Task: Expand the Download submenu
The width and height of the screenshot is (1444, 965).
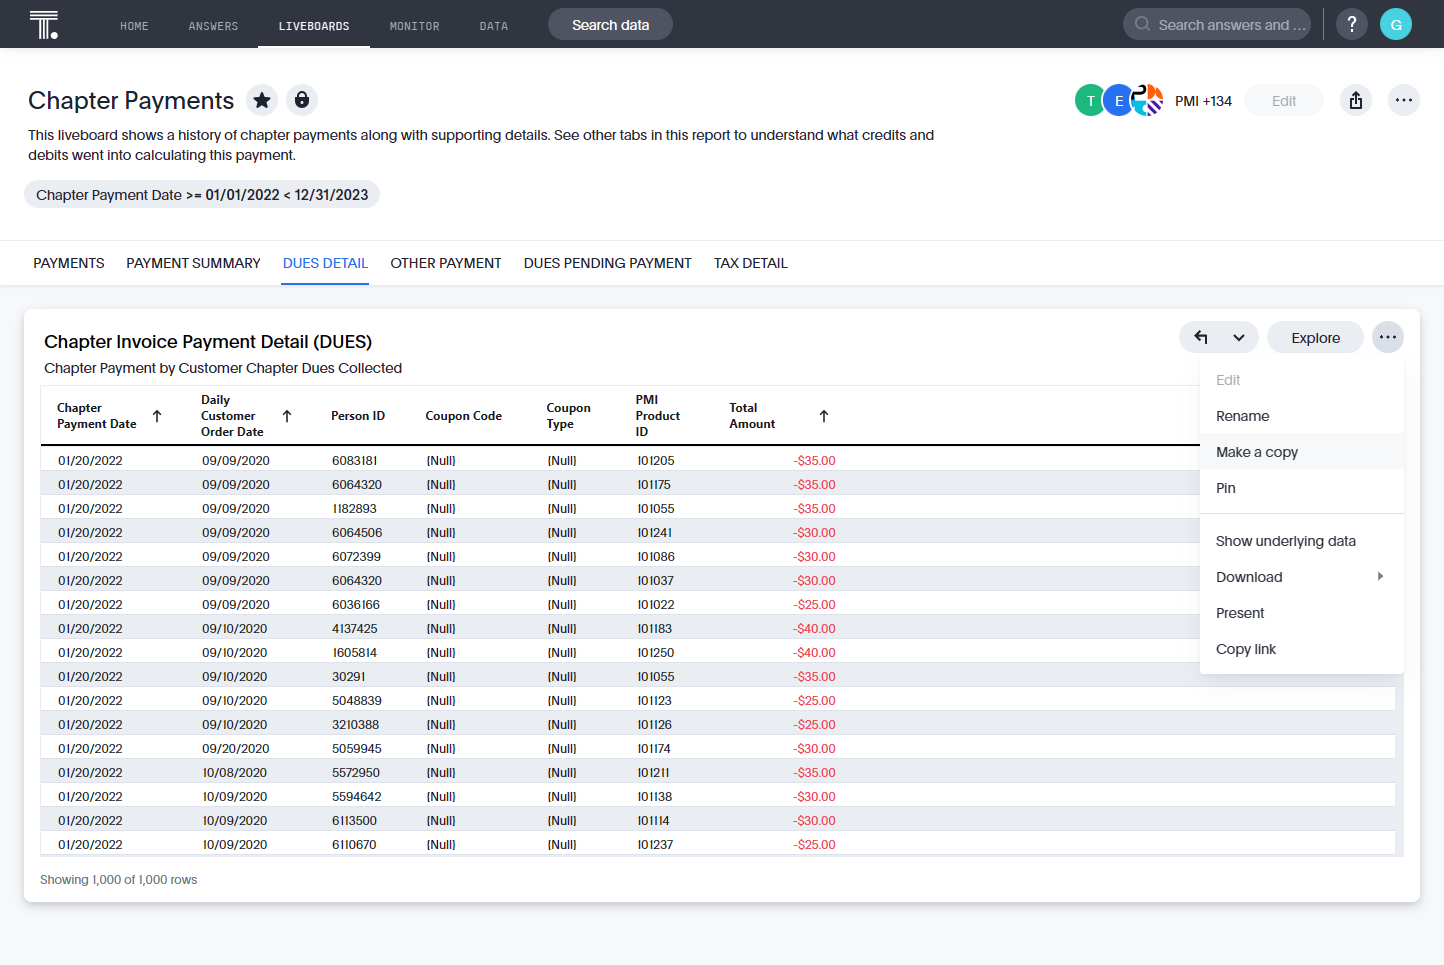Action: coord(1302,577)
